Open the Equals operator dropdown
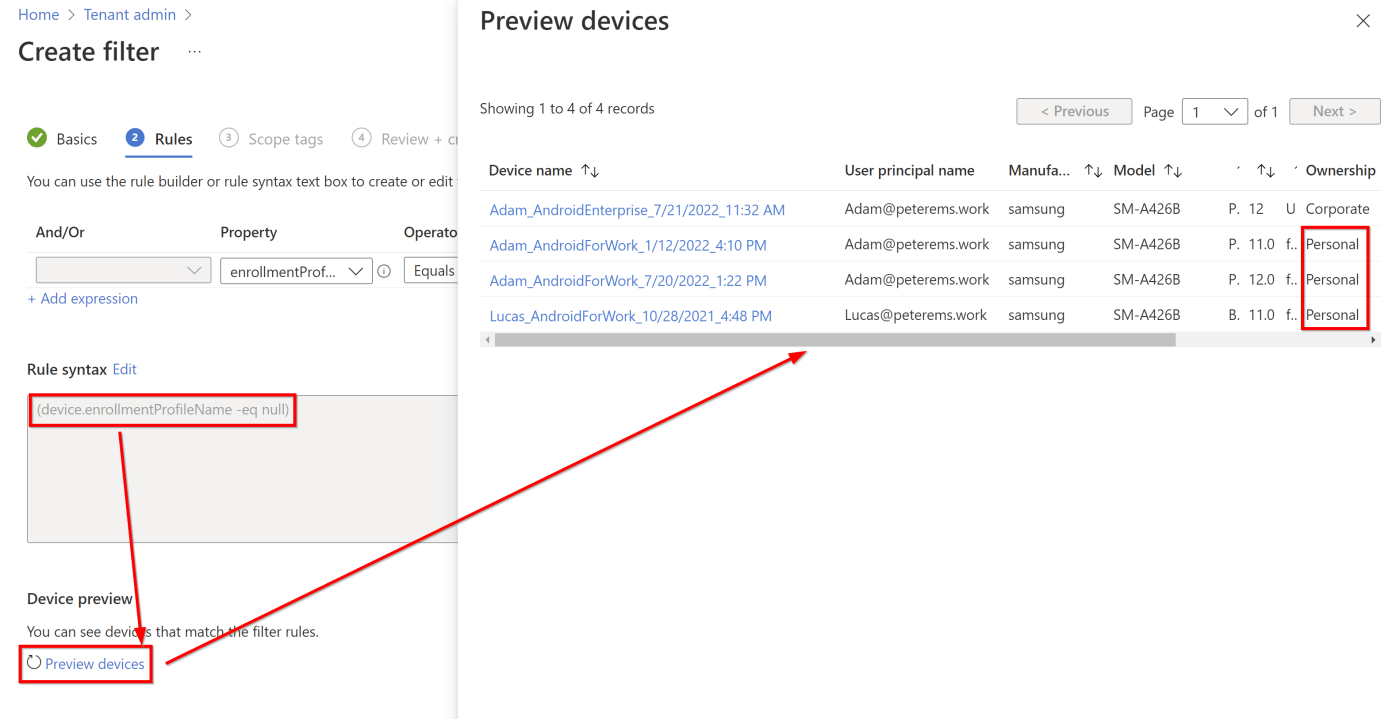 430,271
